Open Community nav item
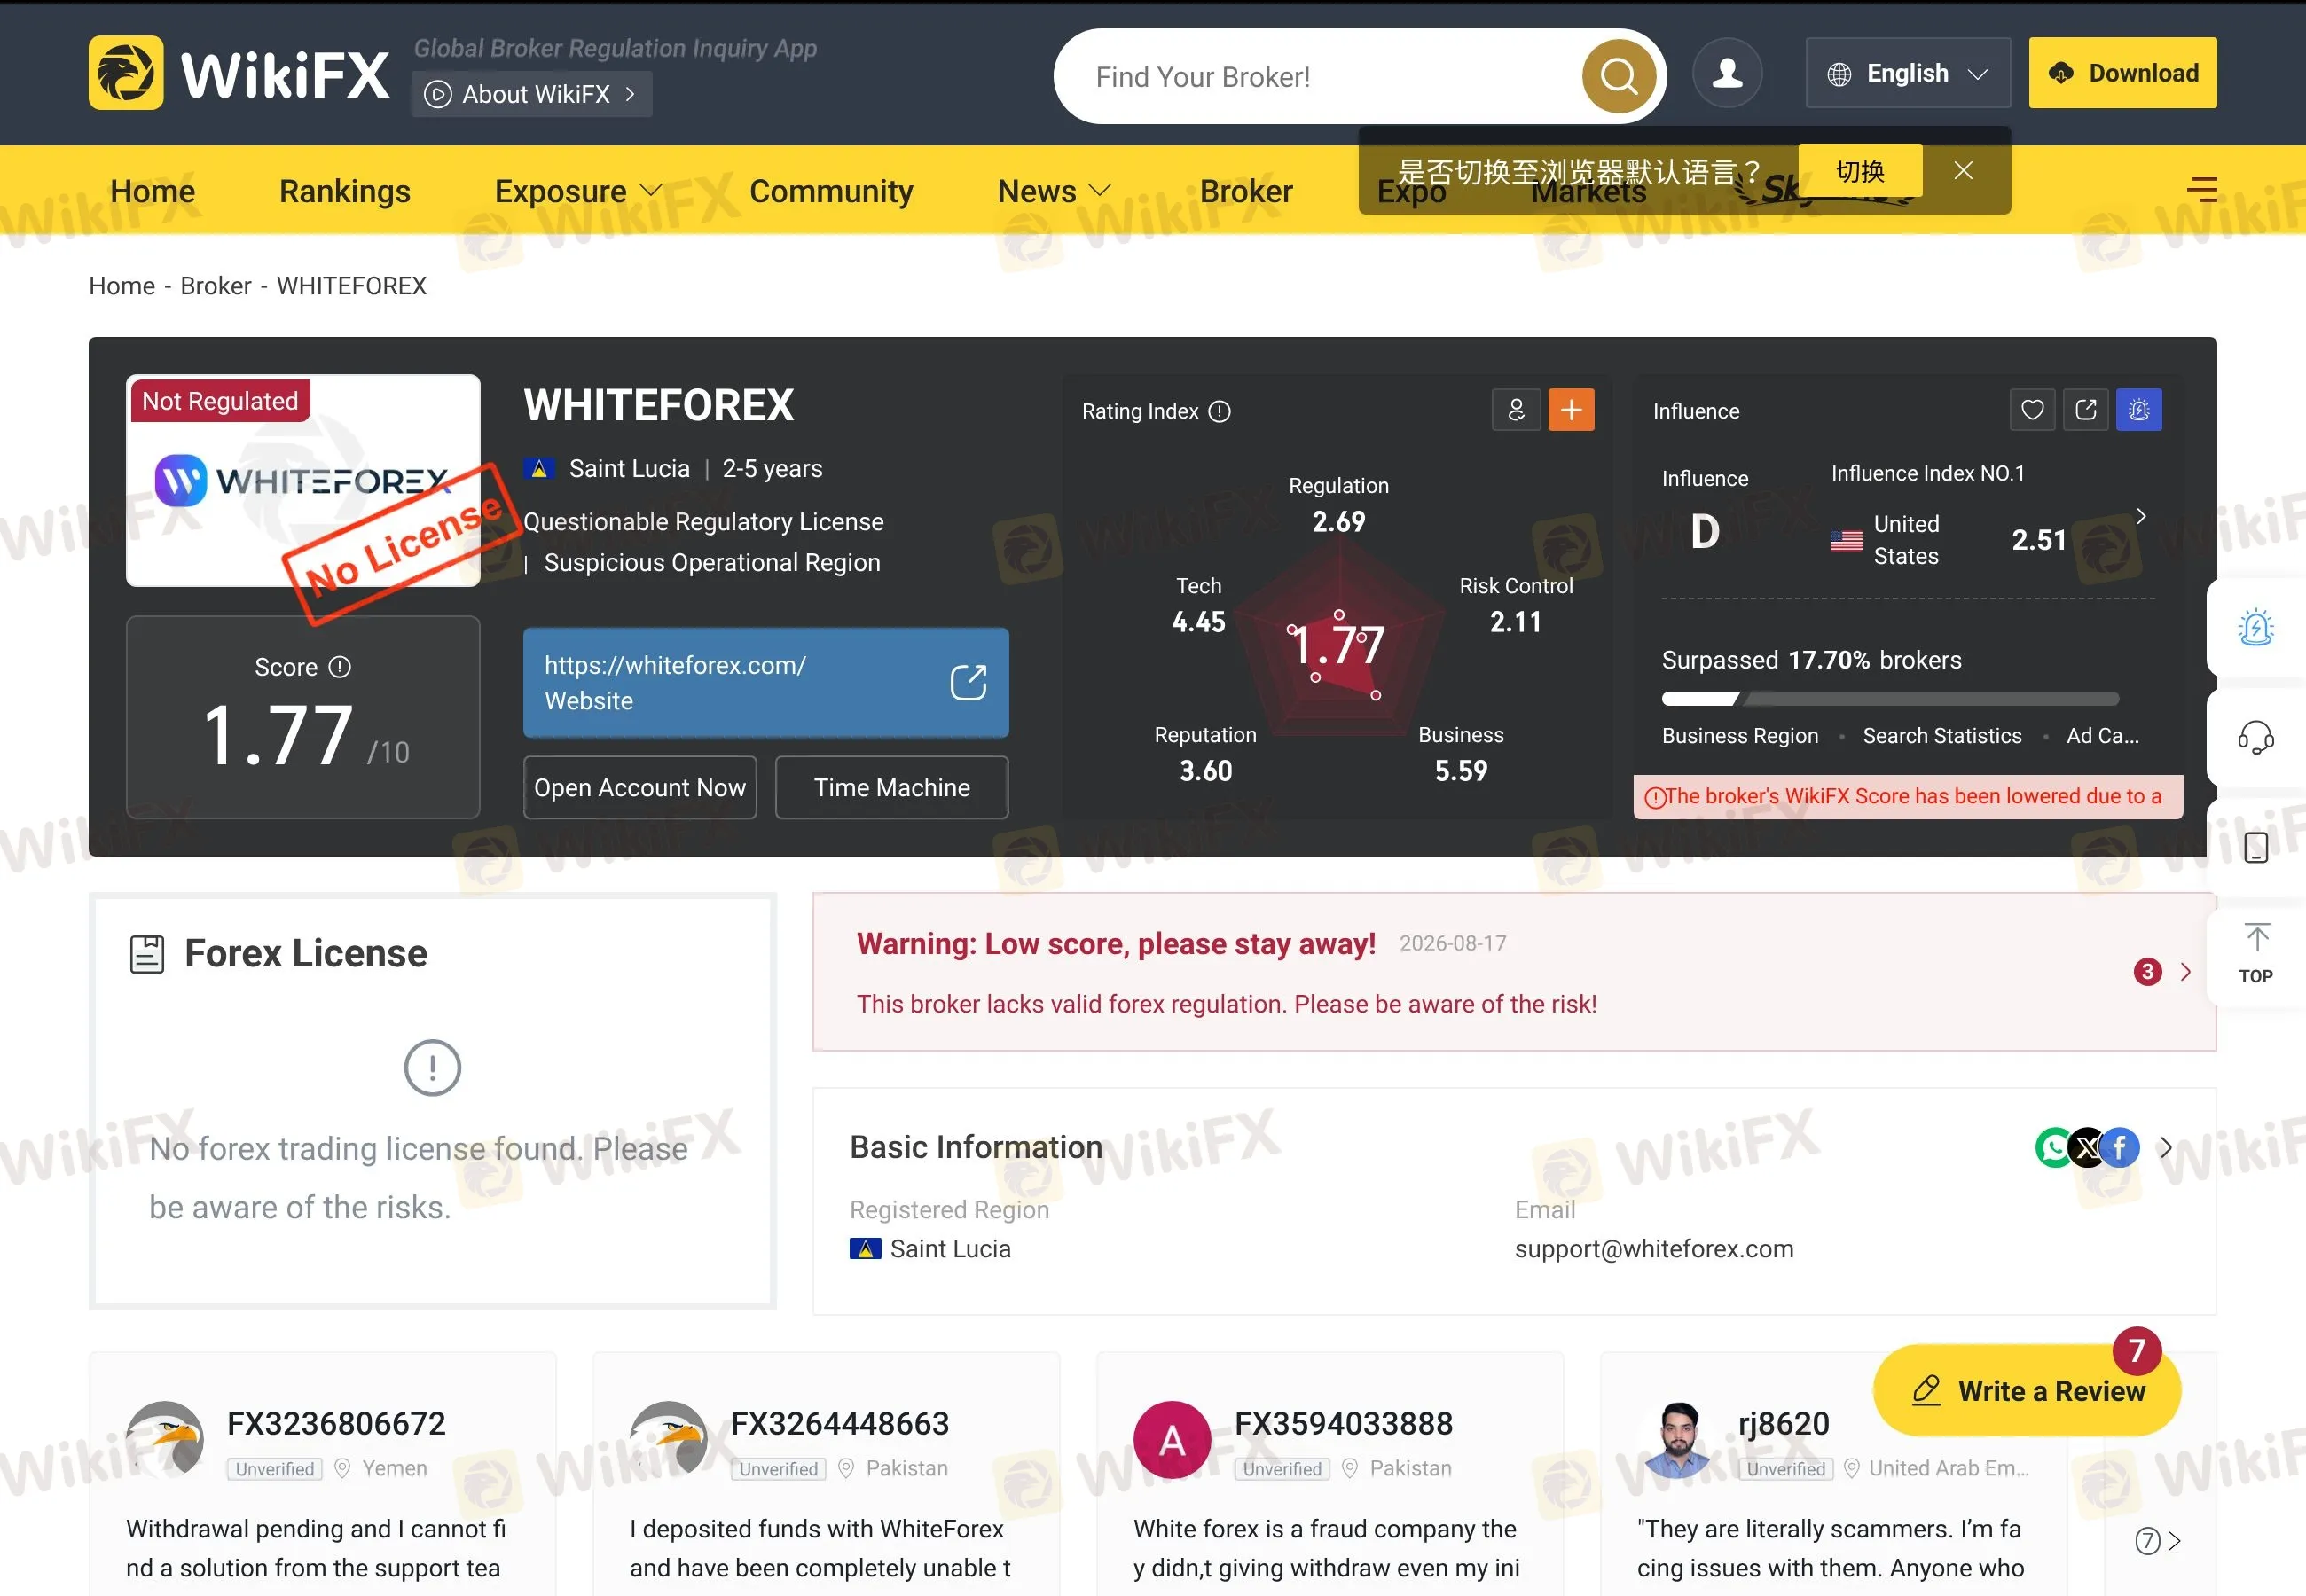This screenshot has width=2306, height=1596. (x=831, y=191)
